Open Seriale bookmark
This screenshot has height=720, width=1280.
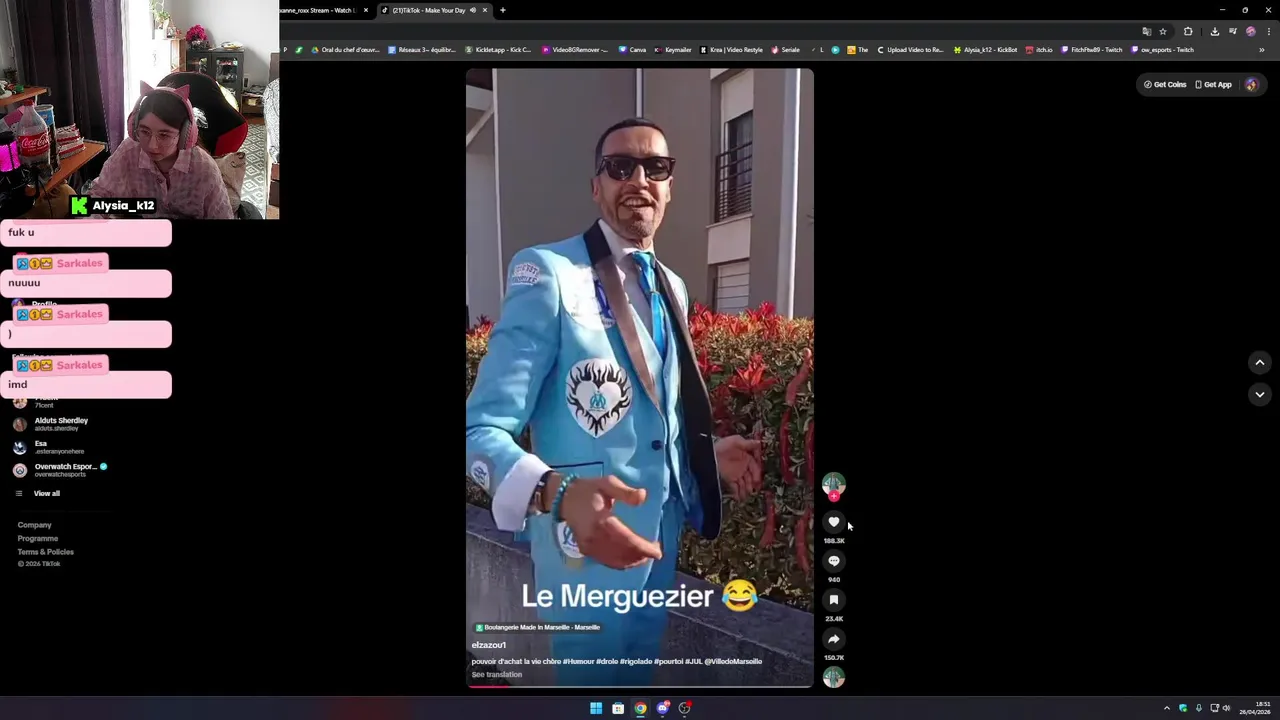pyautogui.click(x=786, y=50)
